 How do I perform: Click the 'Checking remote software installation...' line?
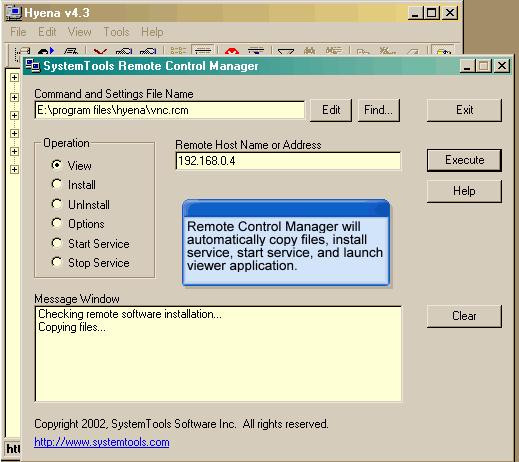coord(130,314)
